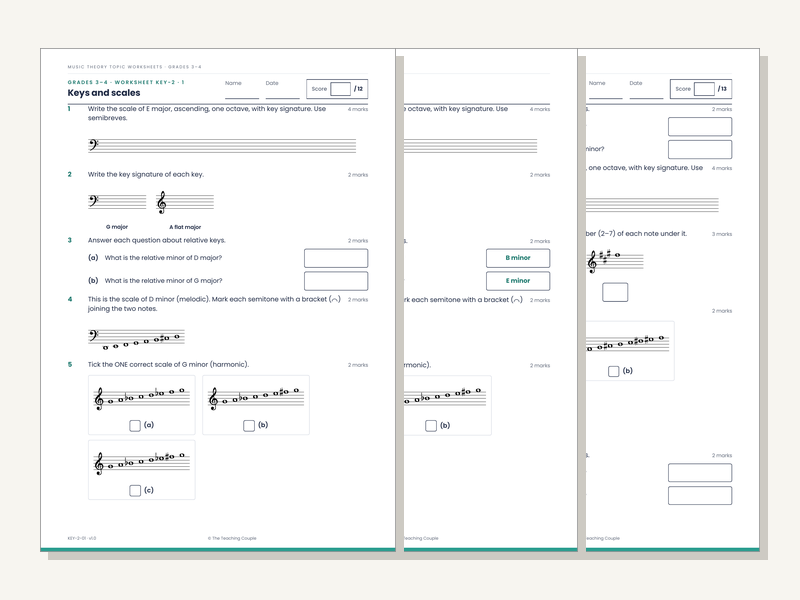Click '© The Teaching Couple' on the first page footer
The width and height of the screenshot is (800, 600).
[232, 538]
